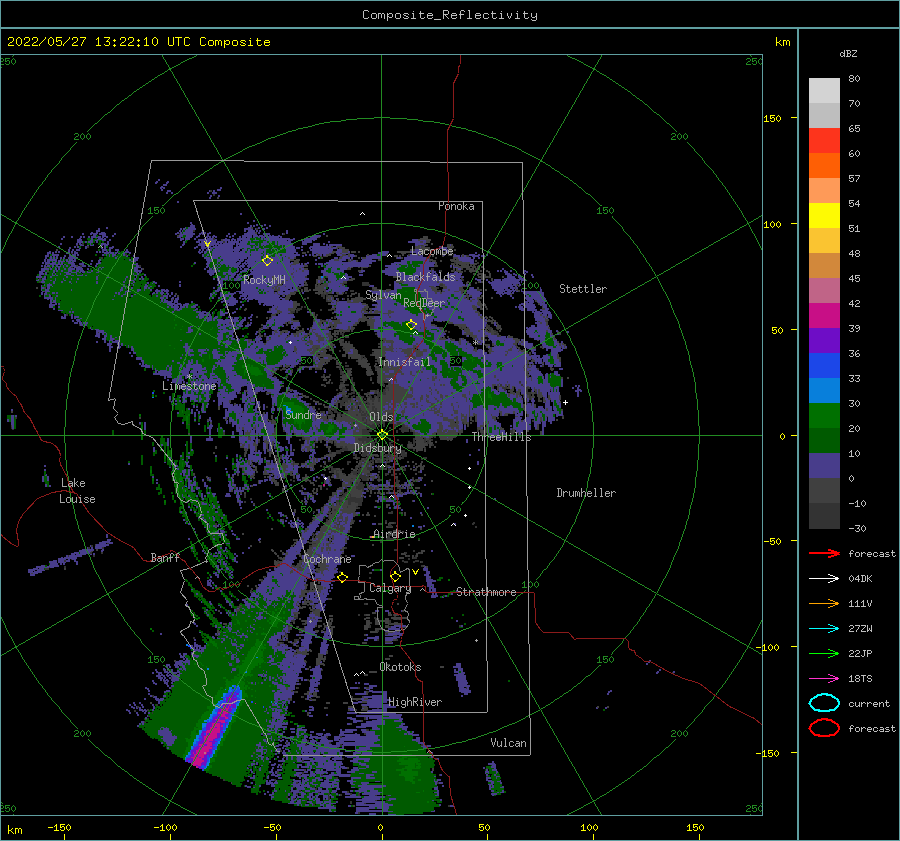
Task: Click the Calgary city label
Action: [390, 588]
